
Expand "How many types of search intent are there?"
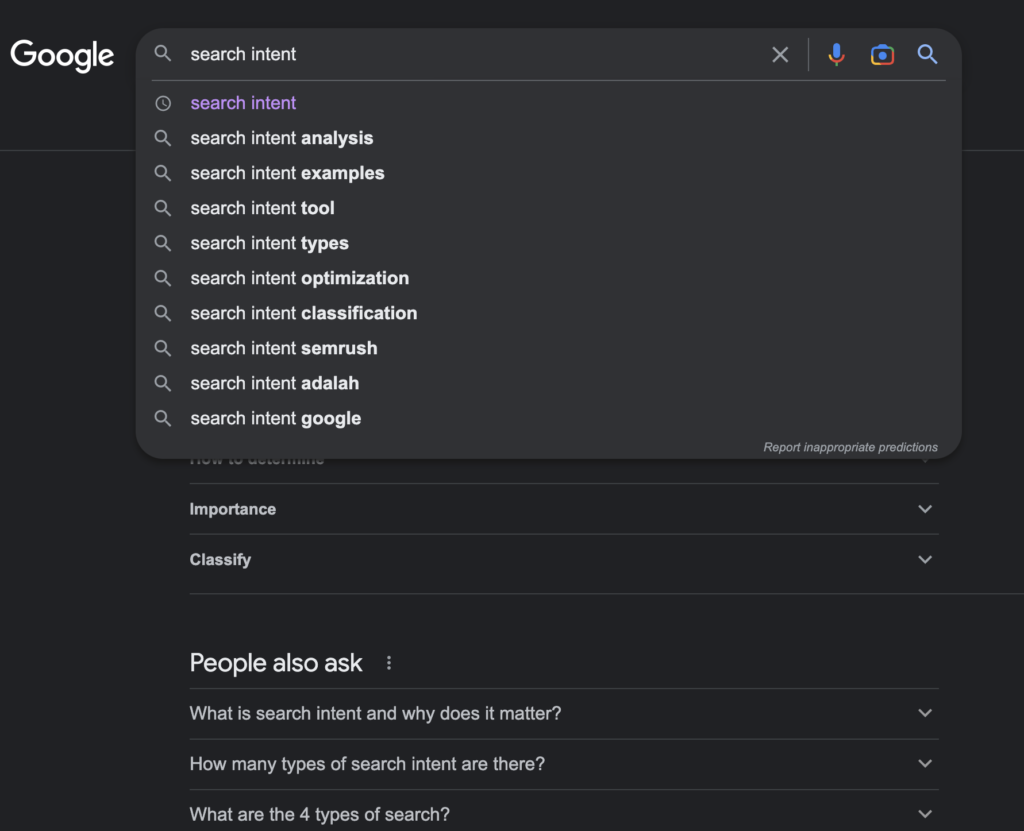click(x=563, y=763)
